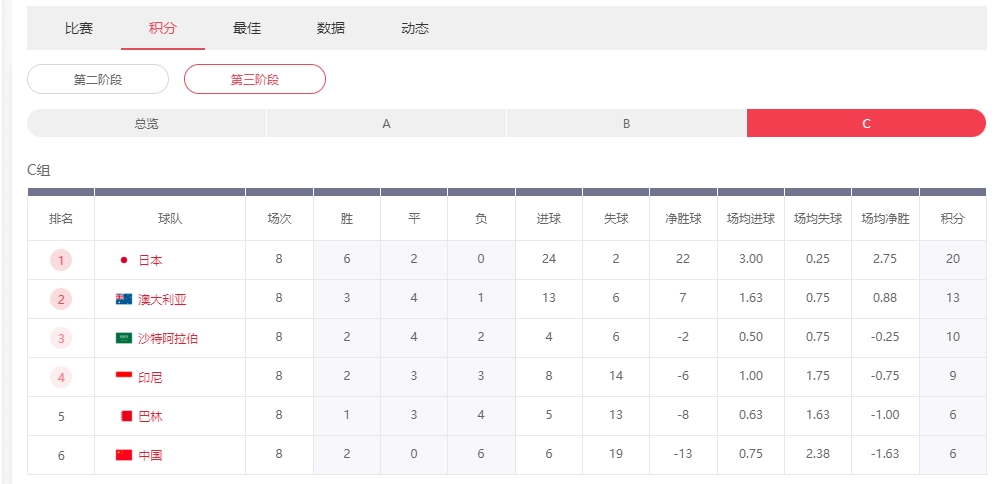The image size is (997, 484).
Task: Open the 沙特阿拉伯 team link
Action: (168, 338)
